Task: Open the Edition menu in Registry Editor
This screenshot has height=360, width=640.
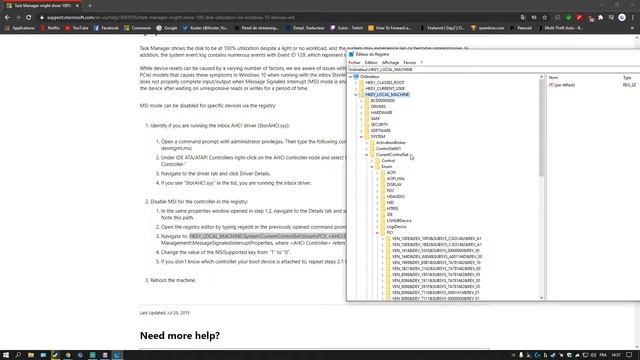Action: coord(371,62)
